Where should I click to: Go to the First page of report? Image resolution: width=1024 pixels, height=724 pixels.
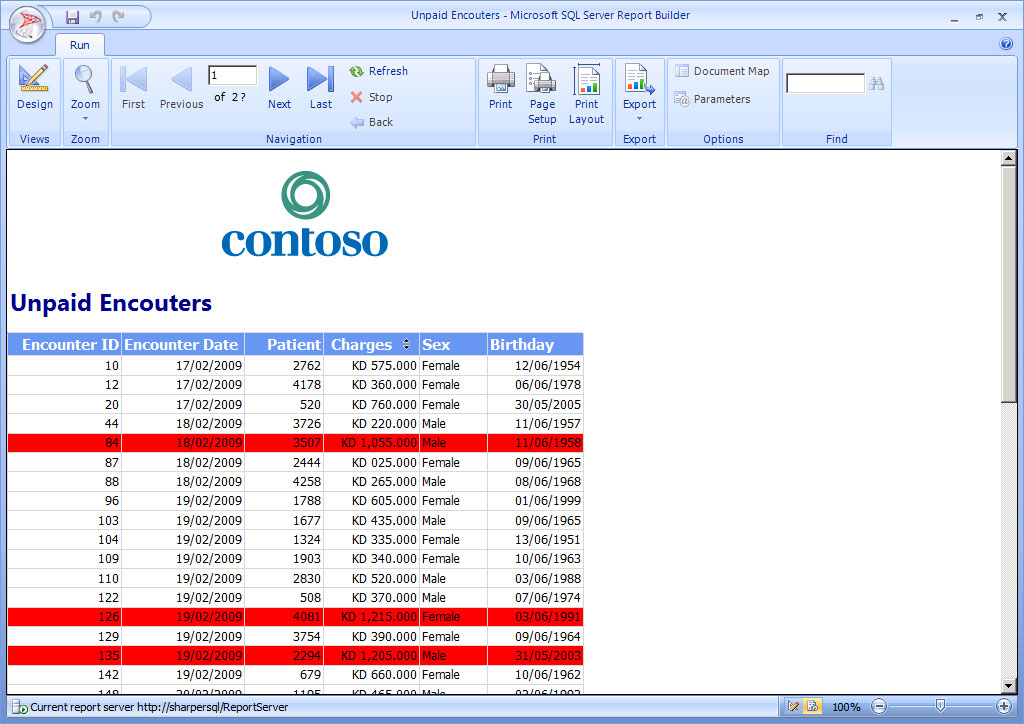pyautogui.click(x=134, y=87)
